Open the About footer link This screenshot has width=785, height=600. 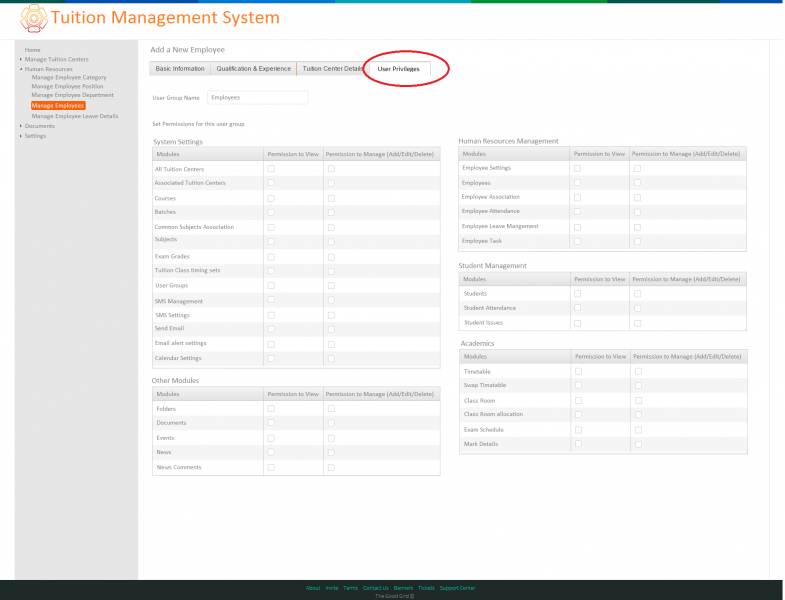coord(313,588)
